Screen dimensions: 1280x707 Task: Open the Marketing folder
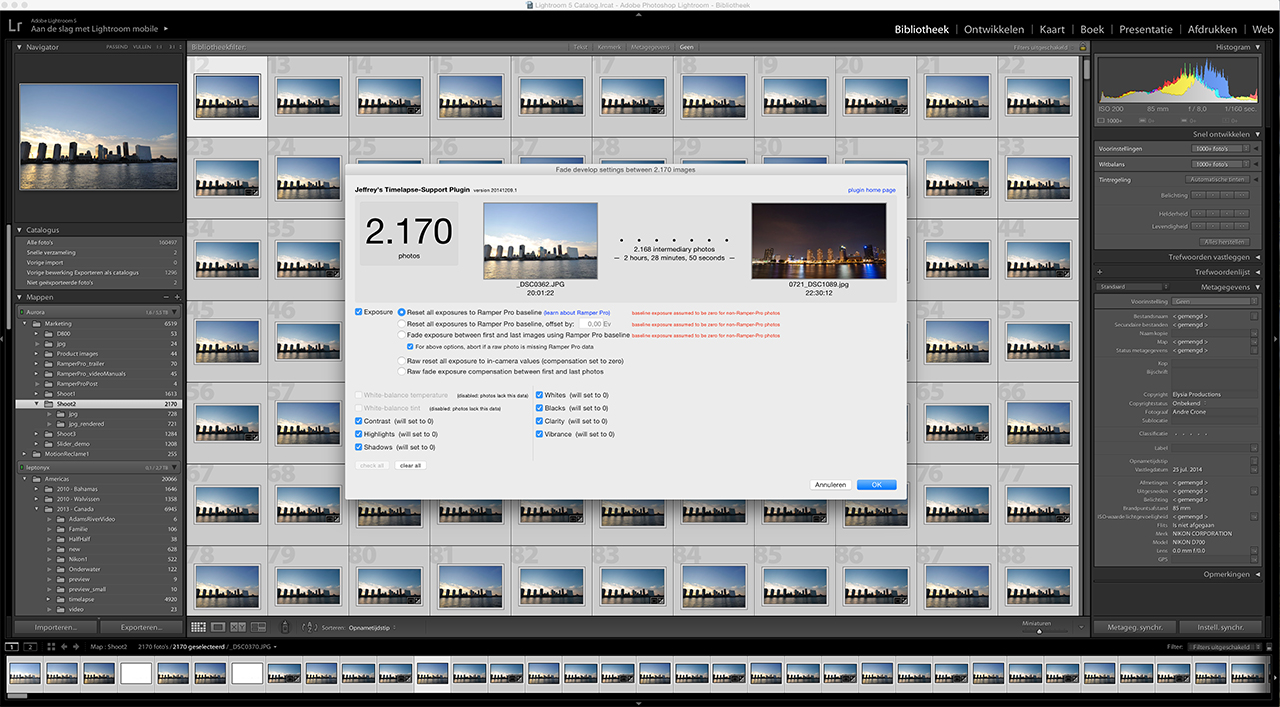98,324
